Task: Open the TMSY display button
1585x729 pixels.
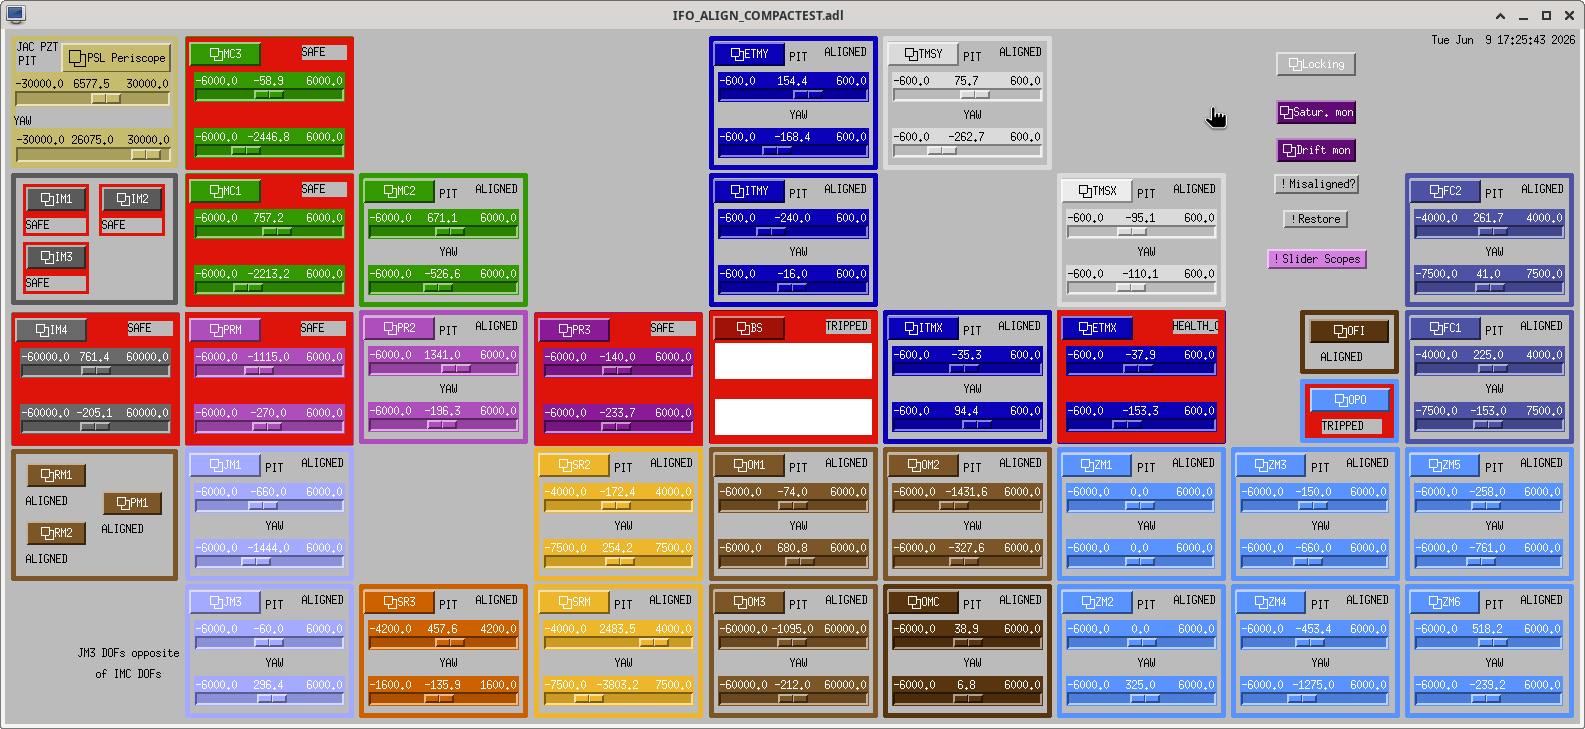Action: (923, 54)
